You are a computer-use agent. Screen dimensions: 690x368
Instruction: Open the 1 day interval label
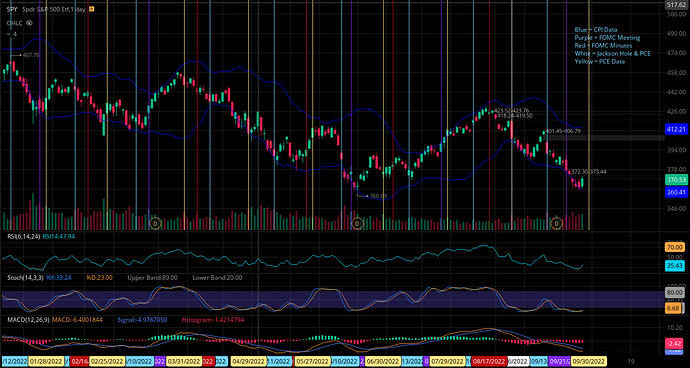click(x=79, y=9)
